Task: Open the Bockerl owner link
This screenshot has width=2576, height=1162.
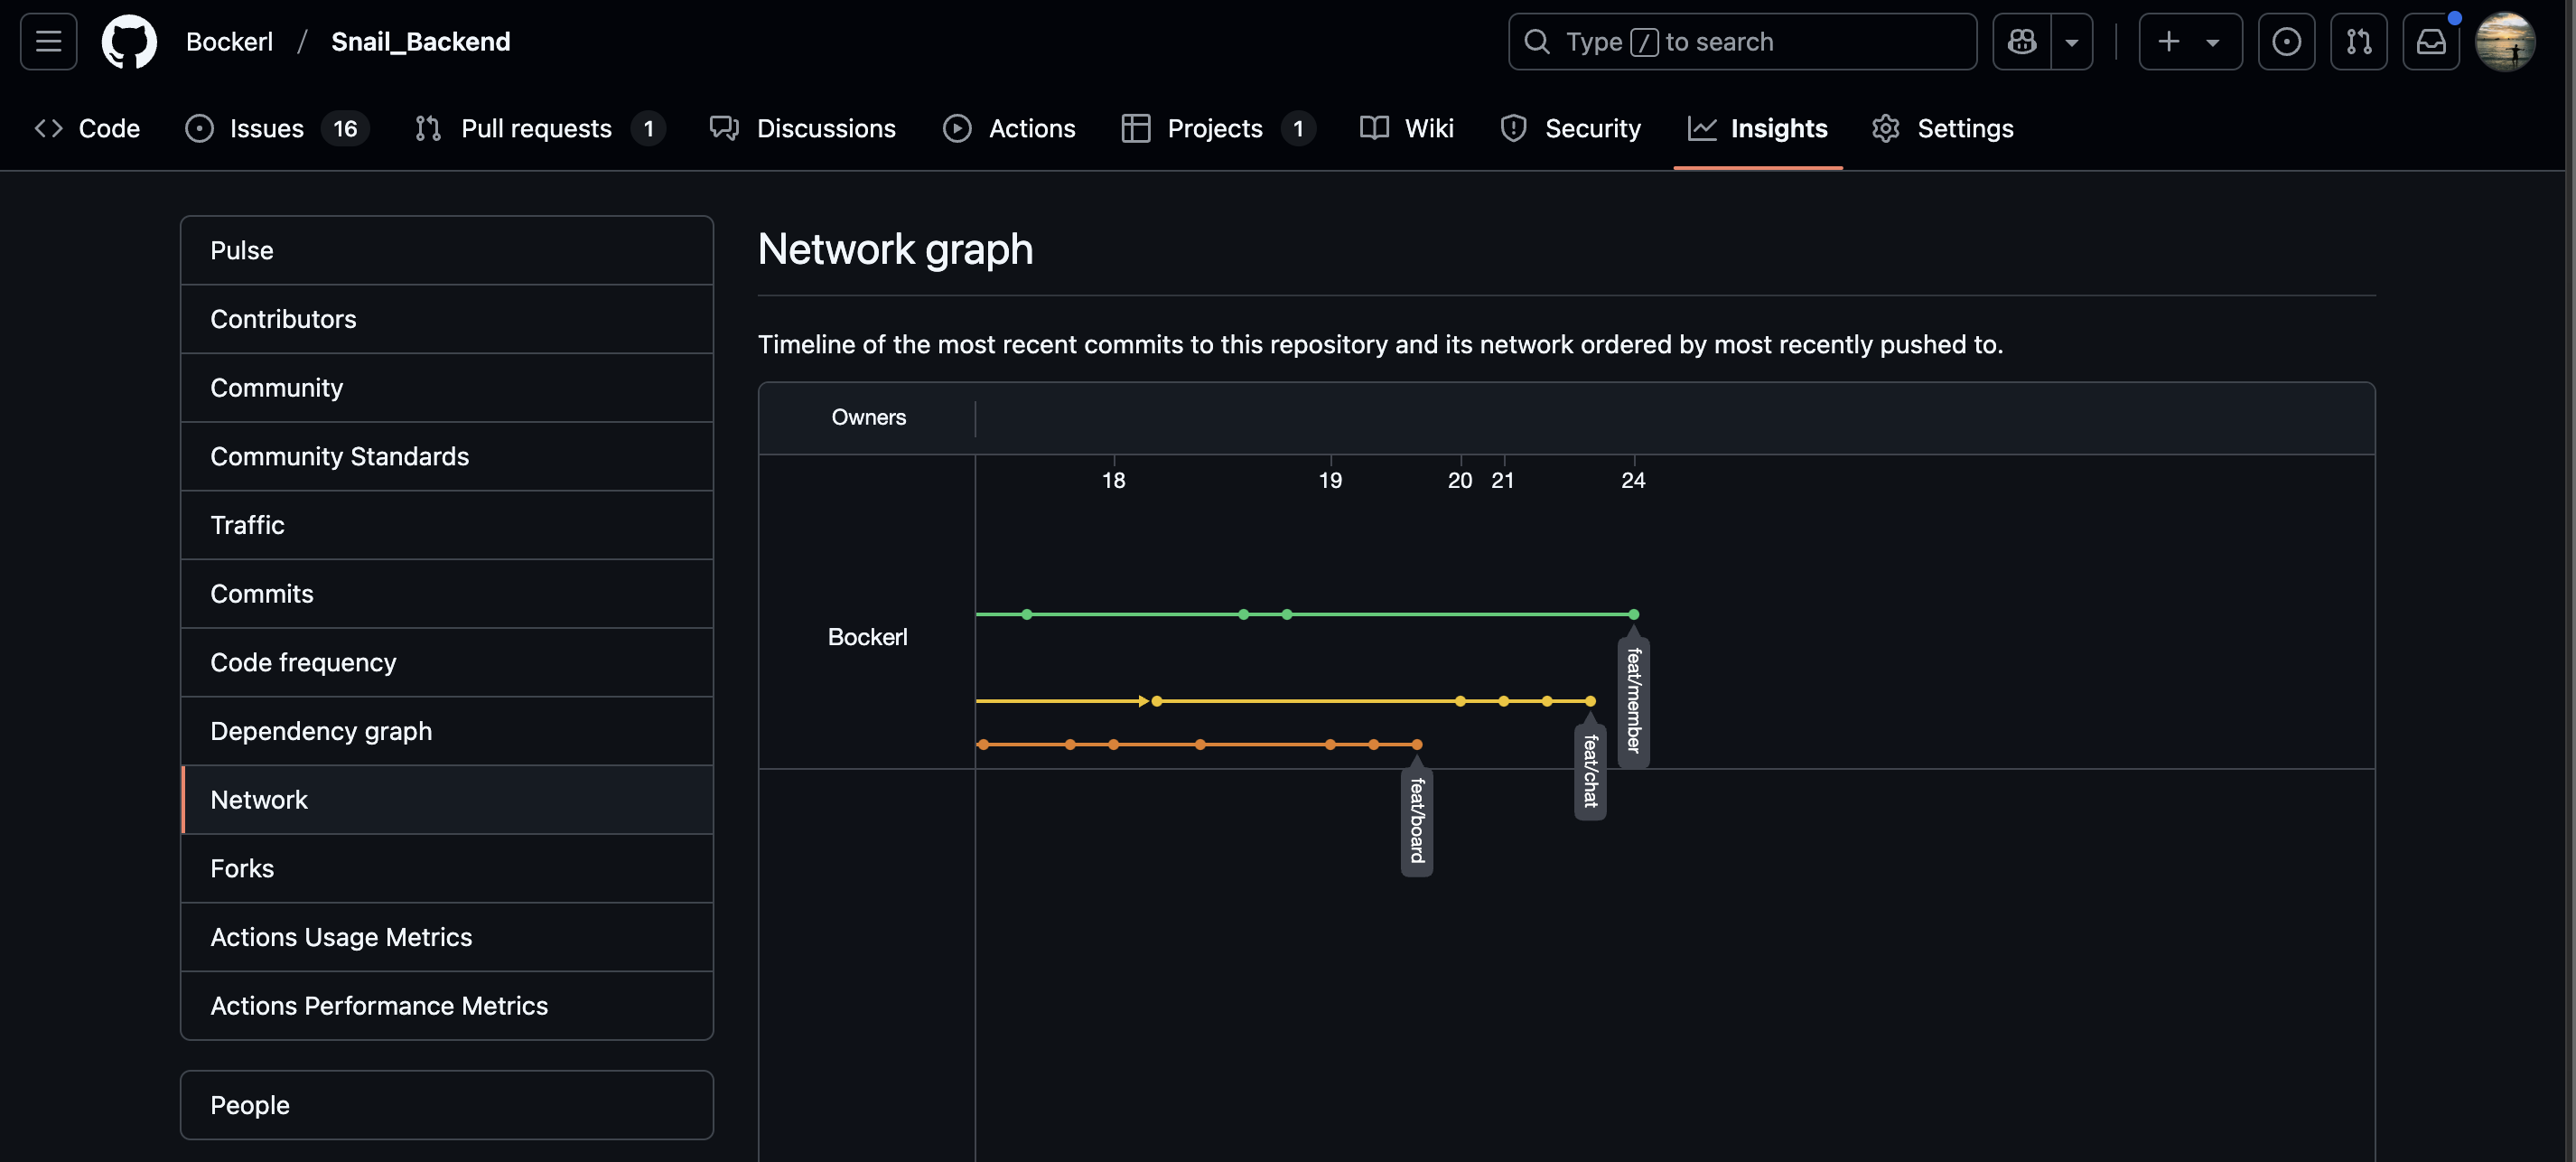Action: coord(229,42)
